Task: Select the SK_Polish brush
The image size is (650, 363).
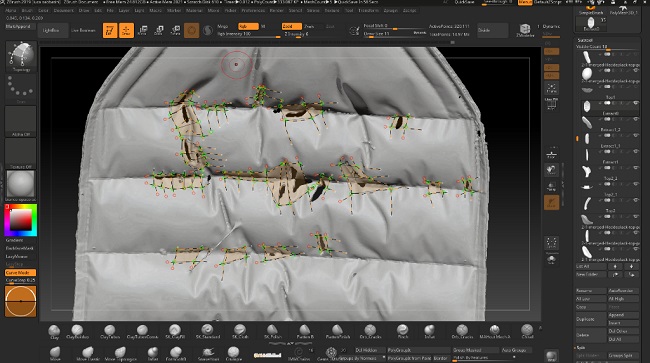Action: tap(272, 332)
